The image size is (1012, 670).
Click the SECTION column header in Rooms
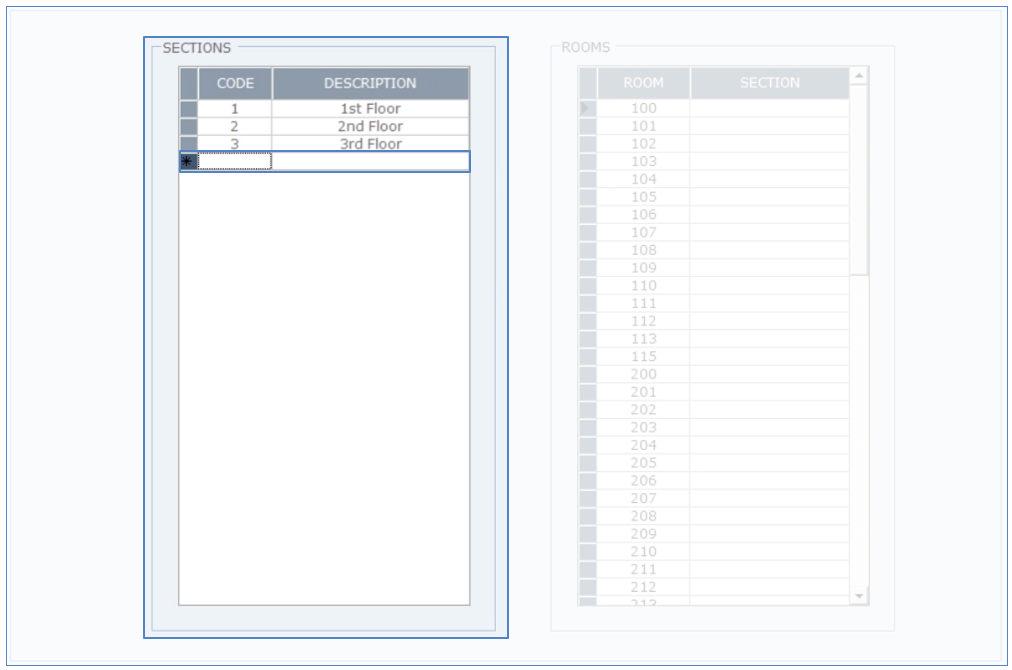click(x=769, y=83)
